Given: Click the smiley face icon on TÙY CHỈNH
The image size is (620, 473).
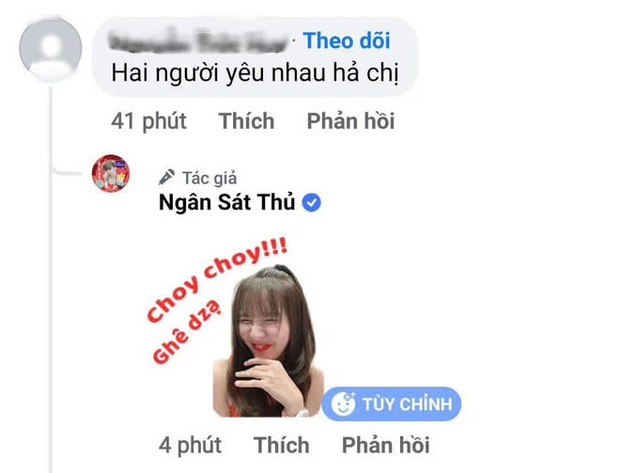Looking at the screenshot, I should click(x=343, y=404).
